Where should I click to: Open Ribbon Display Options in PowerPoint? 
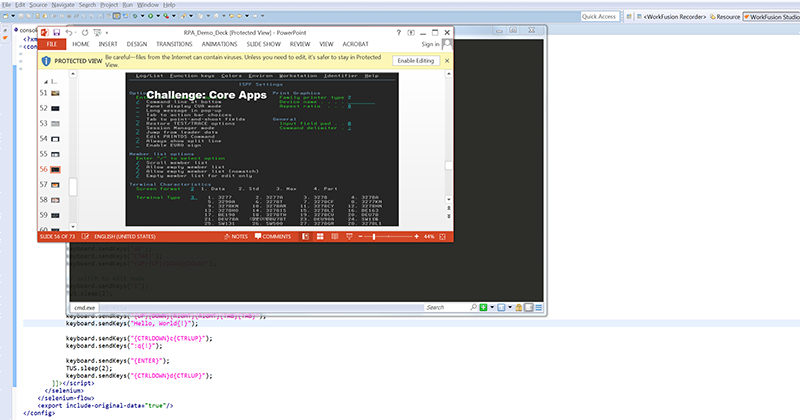tap(411, 33)
